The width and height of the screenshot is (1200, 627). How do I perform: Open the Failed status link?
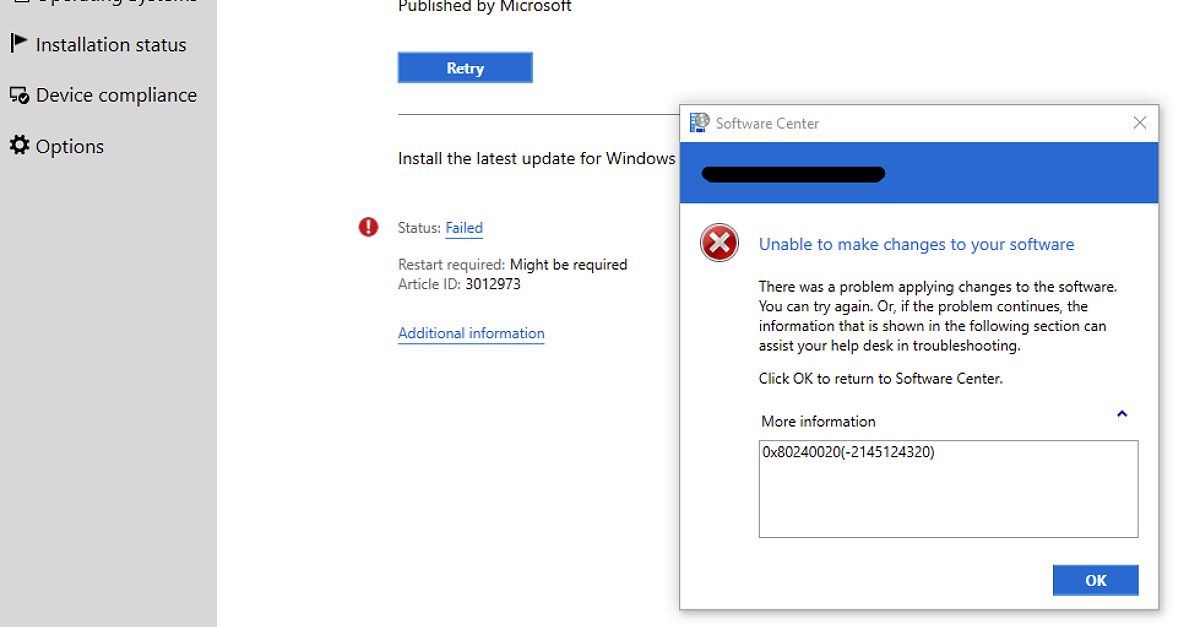coord(464,228)
